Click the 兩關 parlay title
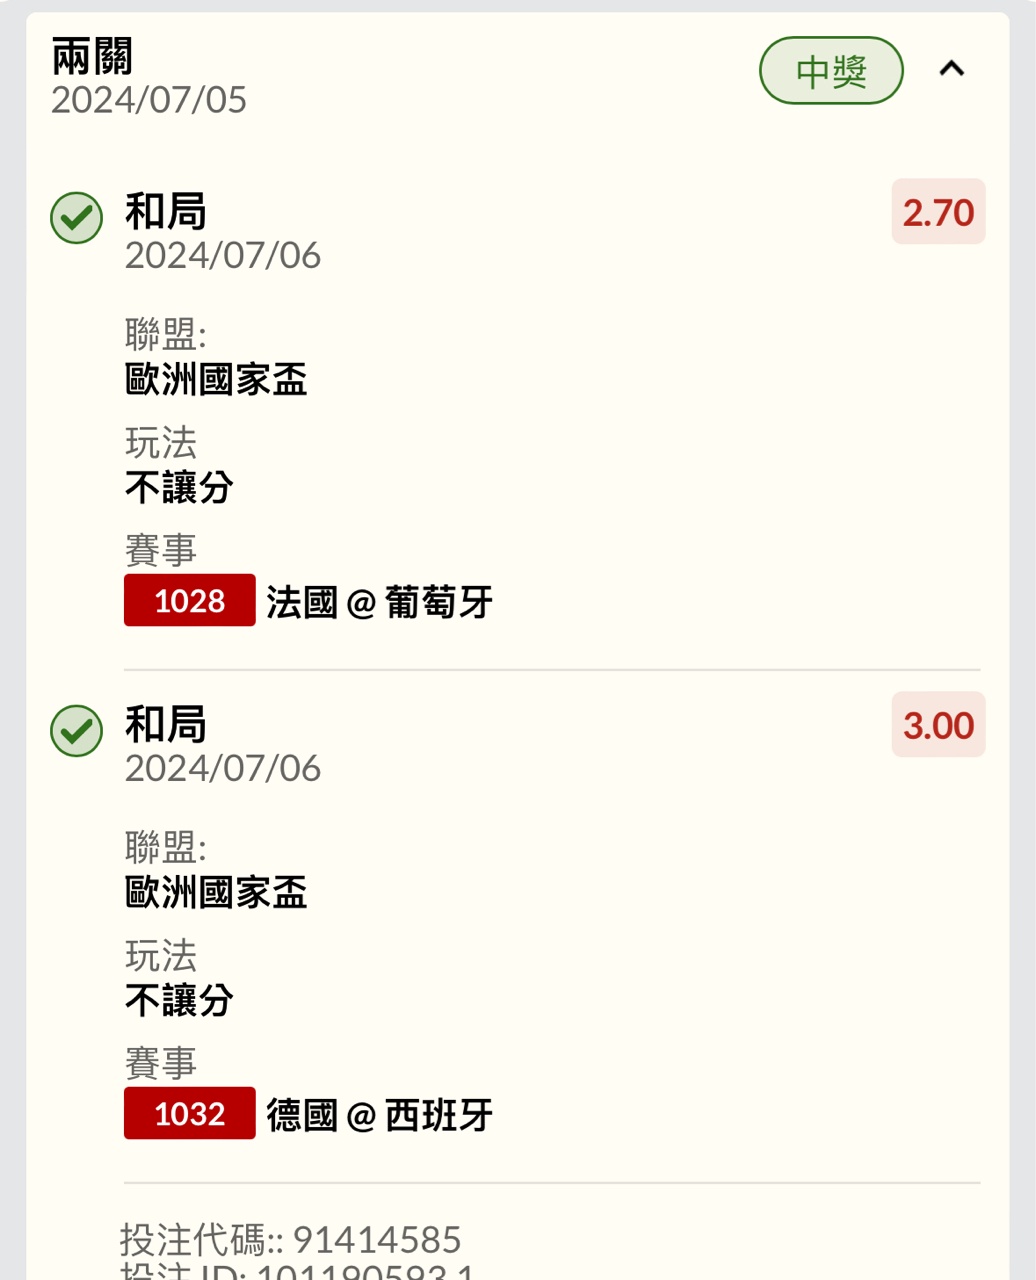The width and height of the screenshot is (1036, 1280). pos(92,57)
